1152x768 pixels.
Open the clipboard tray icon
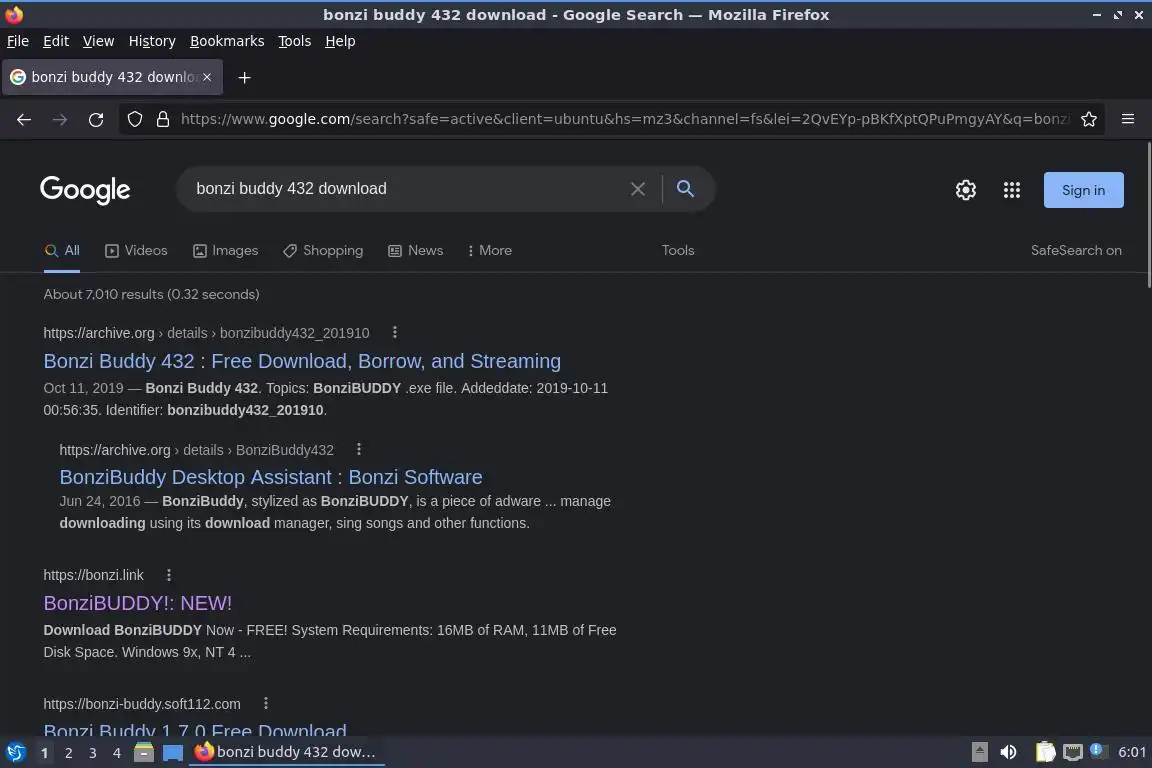coord(1045,752)
